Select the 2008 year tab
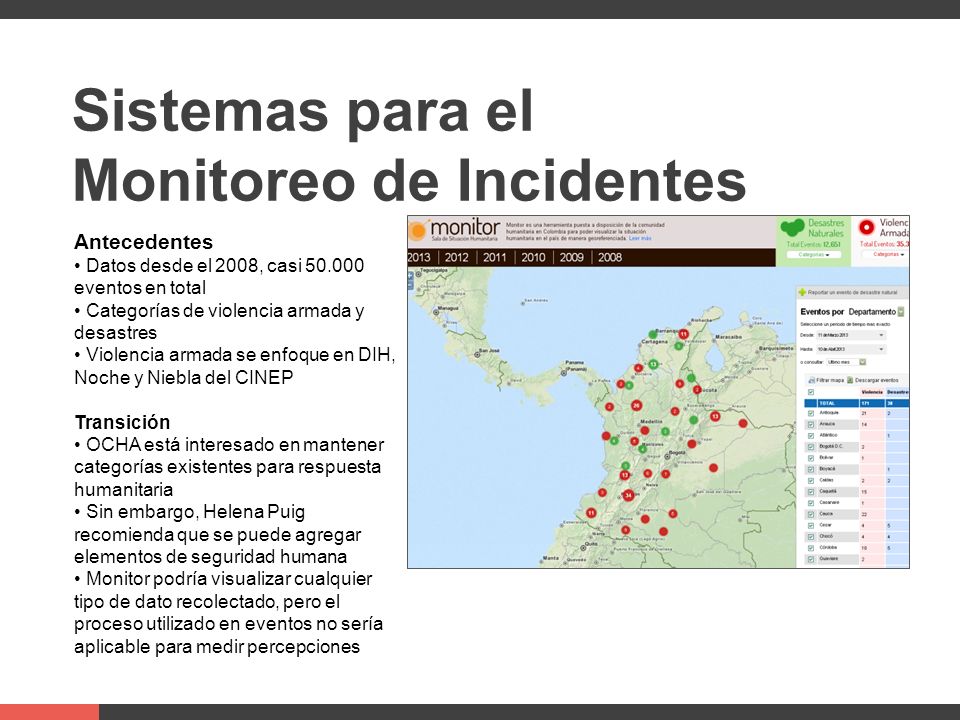 pos(610,258)
